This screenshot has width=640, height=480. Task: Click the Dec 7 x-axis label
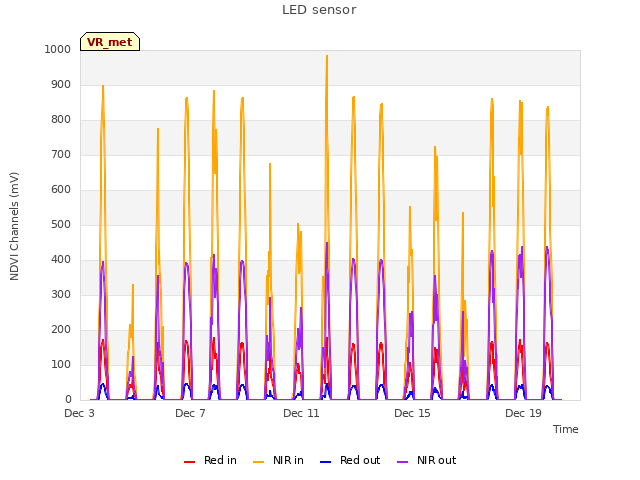190,413
